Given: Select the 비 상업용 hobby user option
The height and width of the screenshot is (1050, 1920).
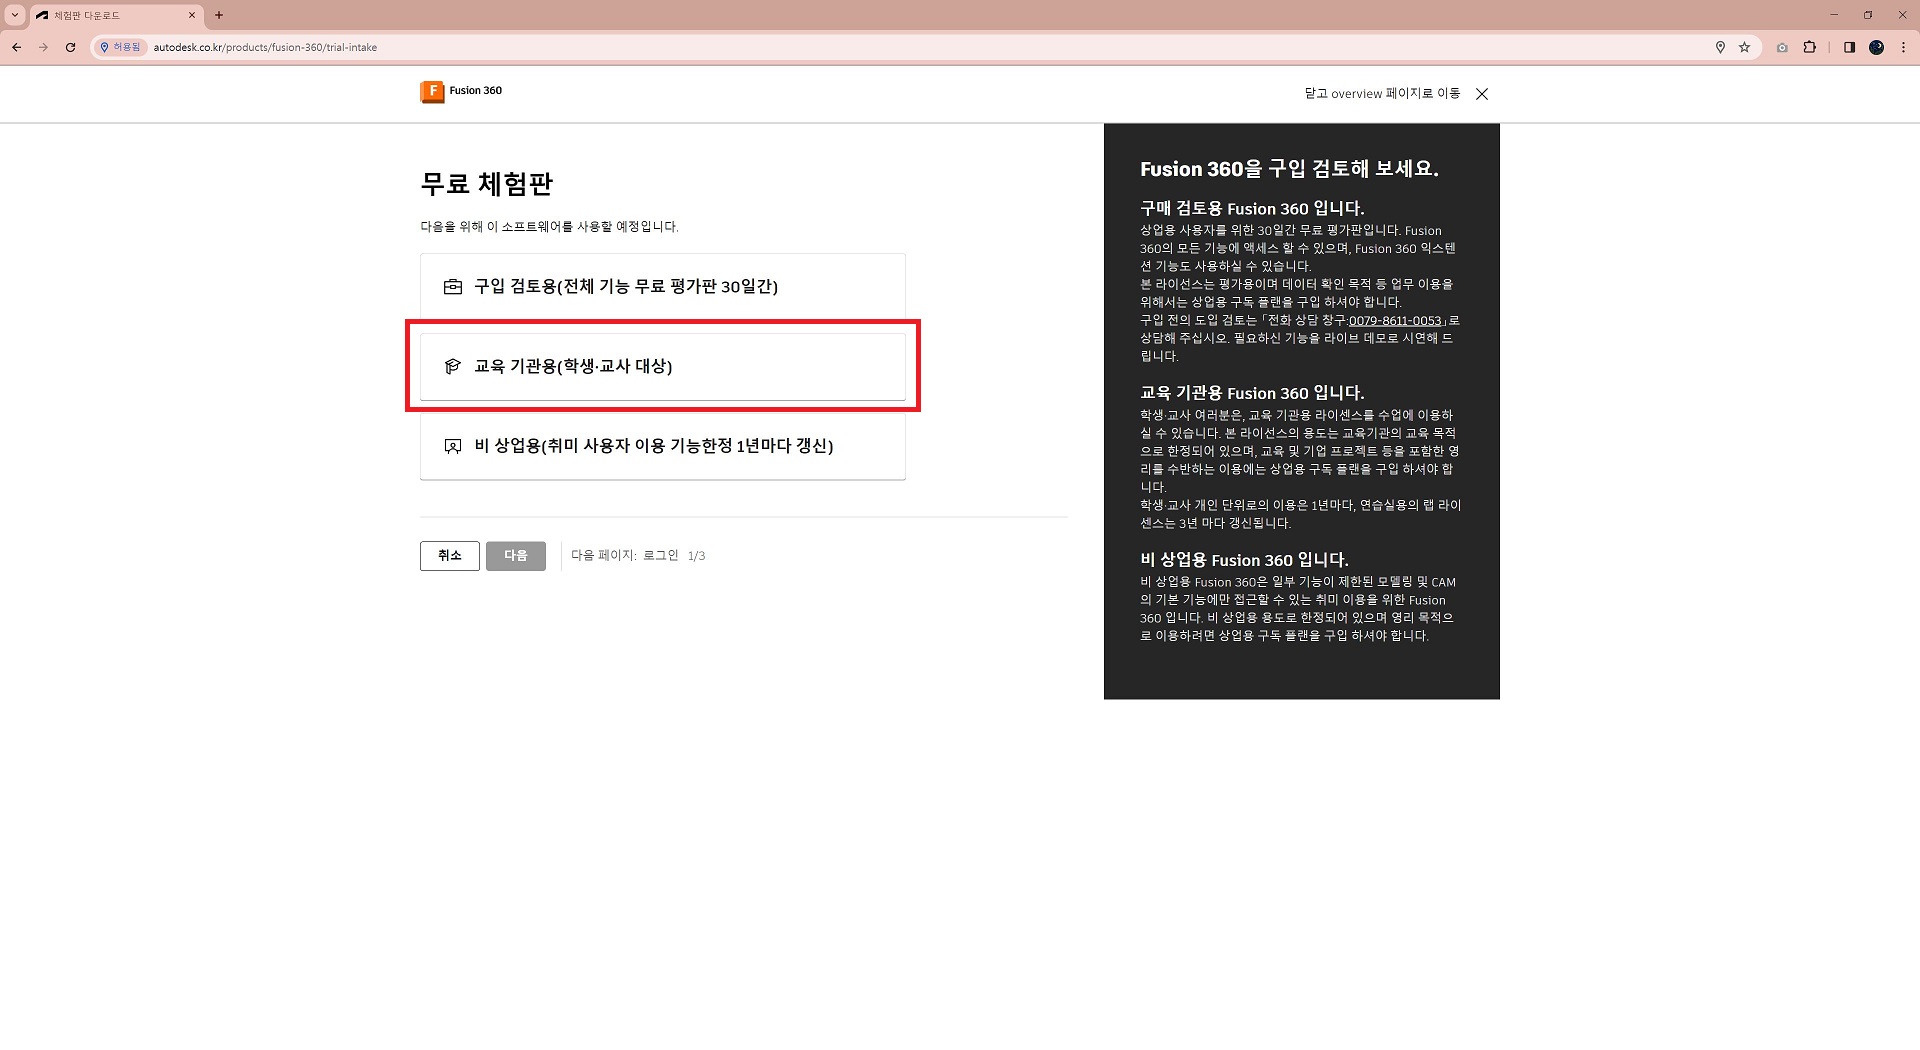Looking at the screenshot, I should [662, 446].
